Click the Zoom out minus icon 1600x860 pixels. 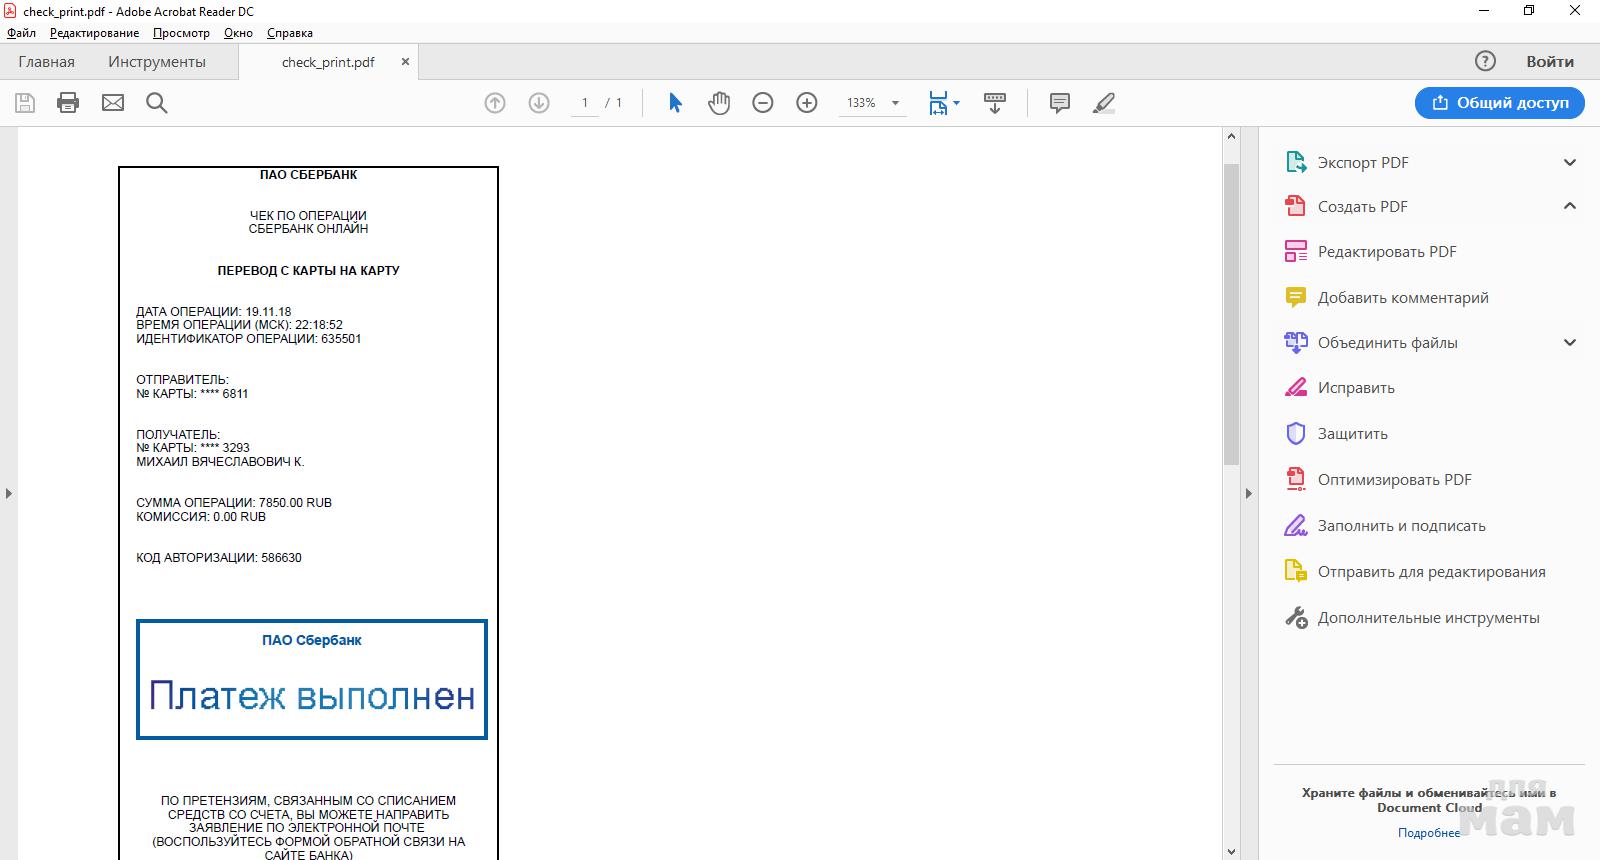763,103
